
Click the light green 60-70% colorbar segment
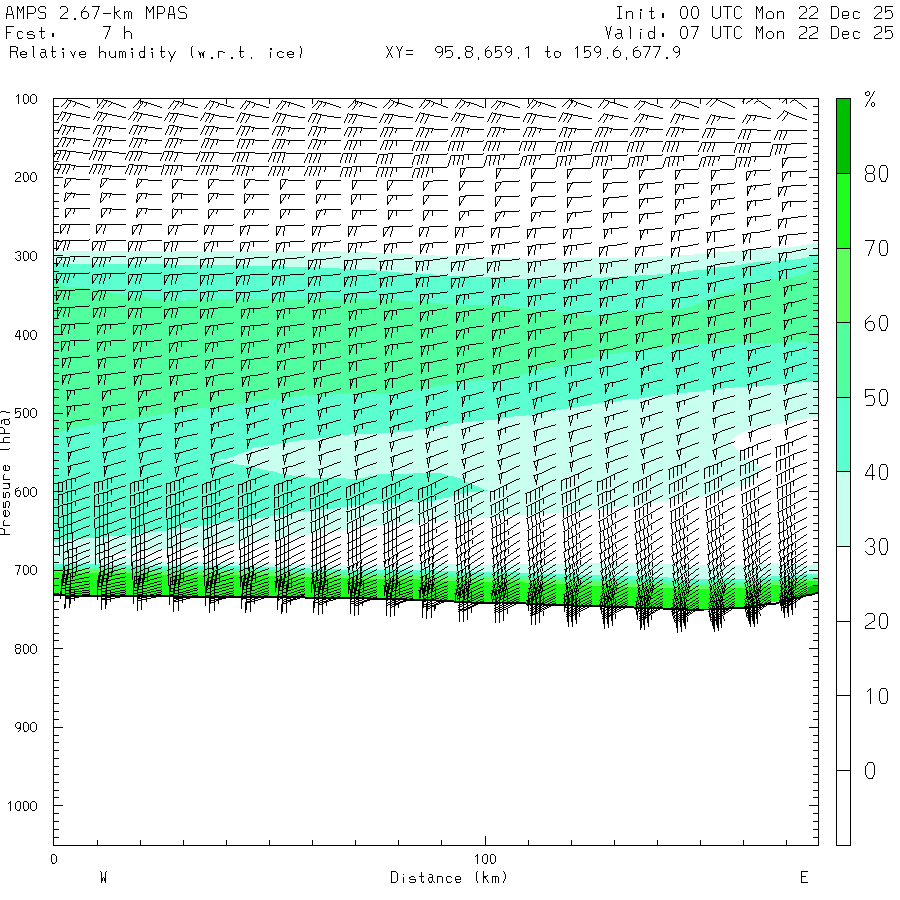(x=843, y=285)
